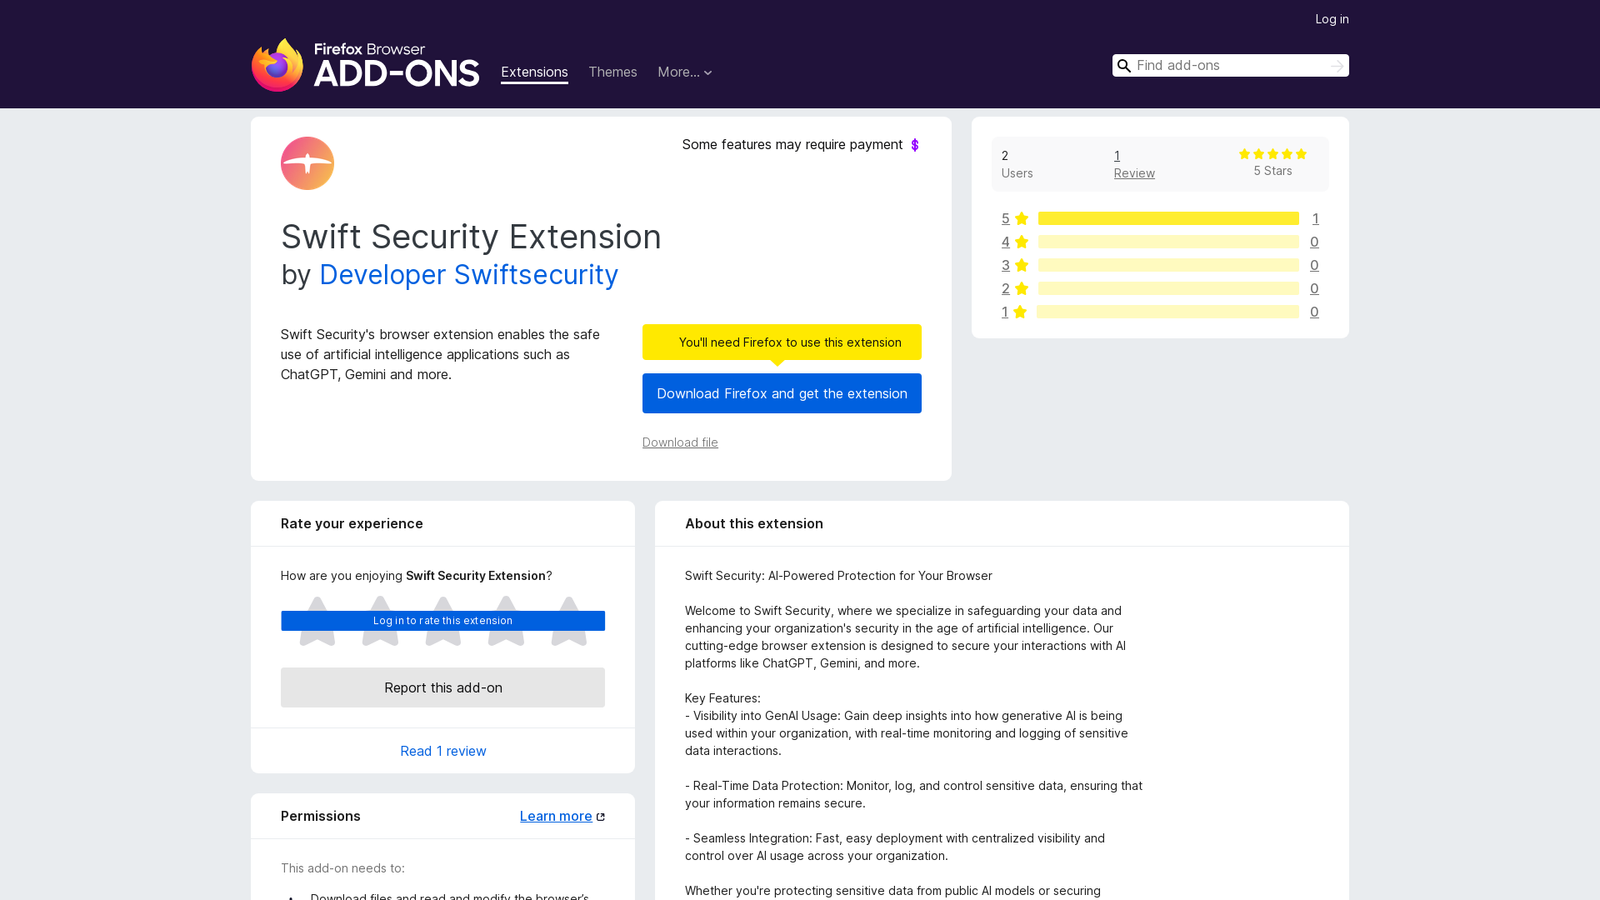Click the search submit arrow icon
This screenshot has width=1600, height=900.
pos(1337,66)
